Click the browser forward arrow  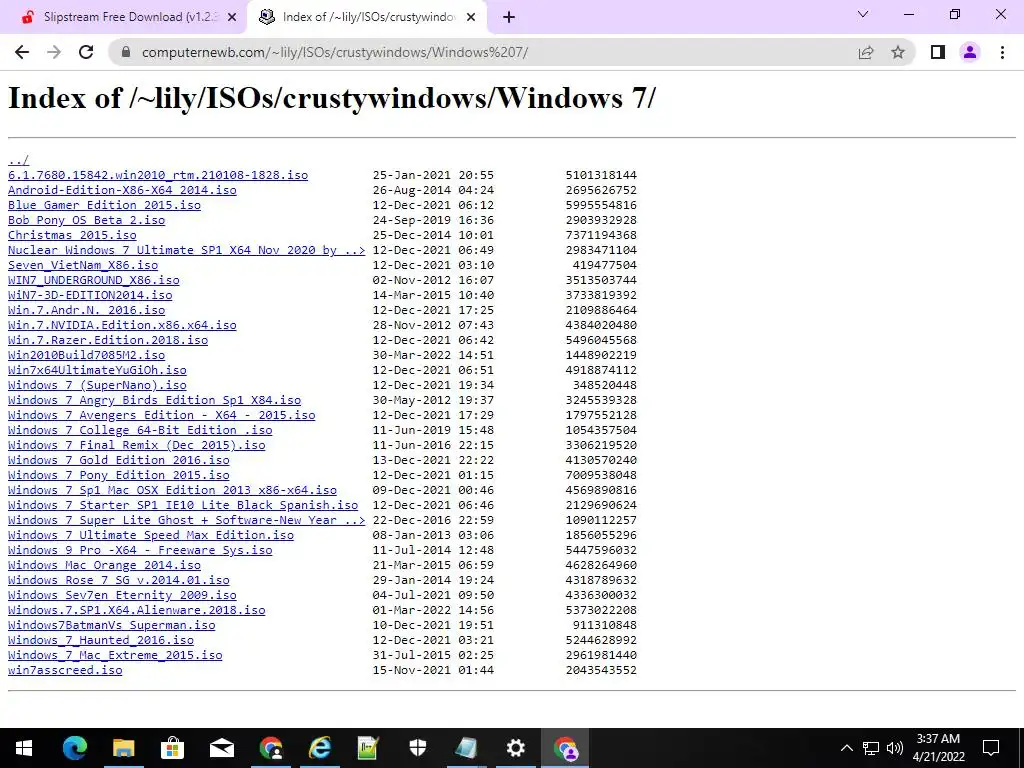[x=54, y=52]
